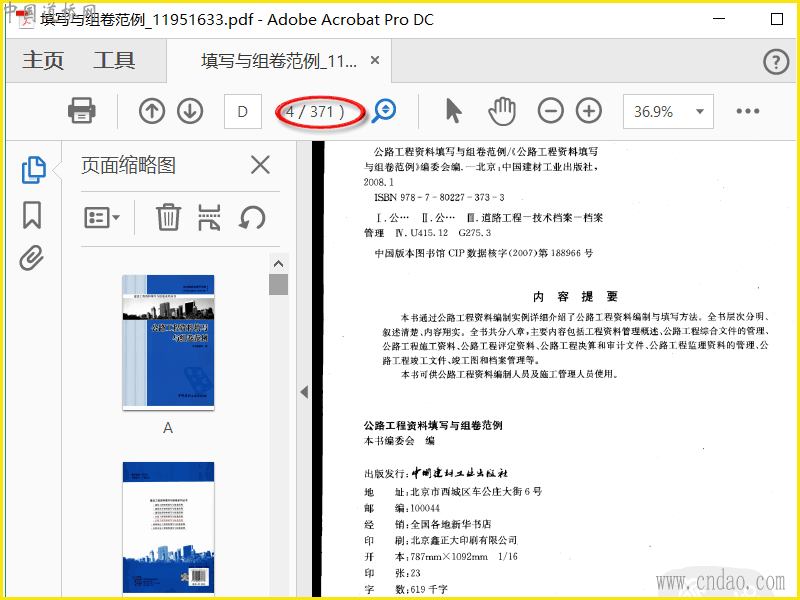Click the 邮编 100044 line

(402, 508)
